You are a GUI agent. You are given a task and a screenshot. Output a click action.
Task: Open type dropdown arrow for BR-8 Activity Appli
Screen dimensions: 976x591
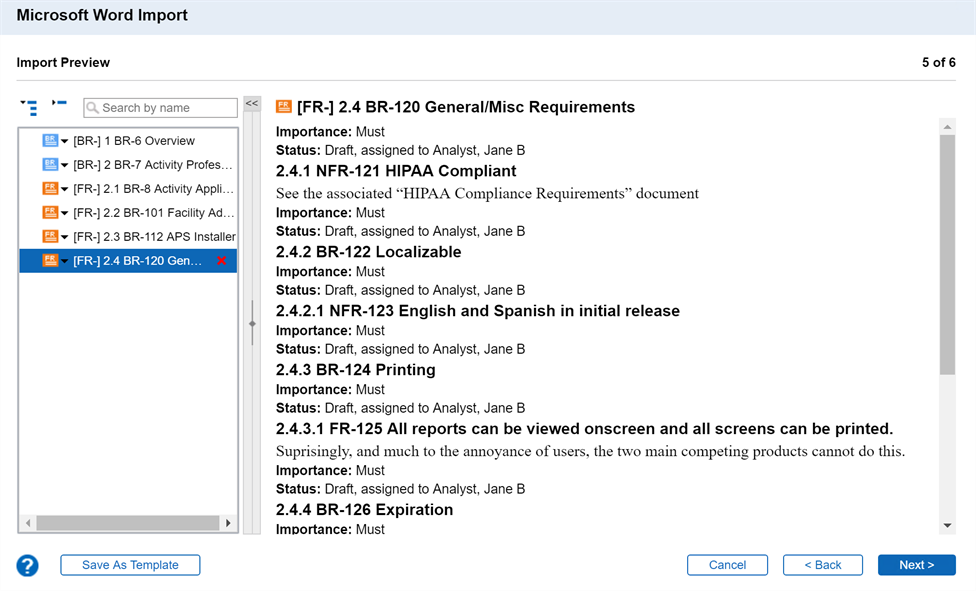(65, 190)
